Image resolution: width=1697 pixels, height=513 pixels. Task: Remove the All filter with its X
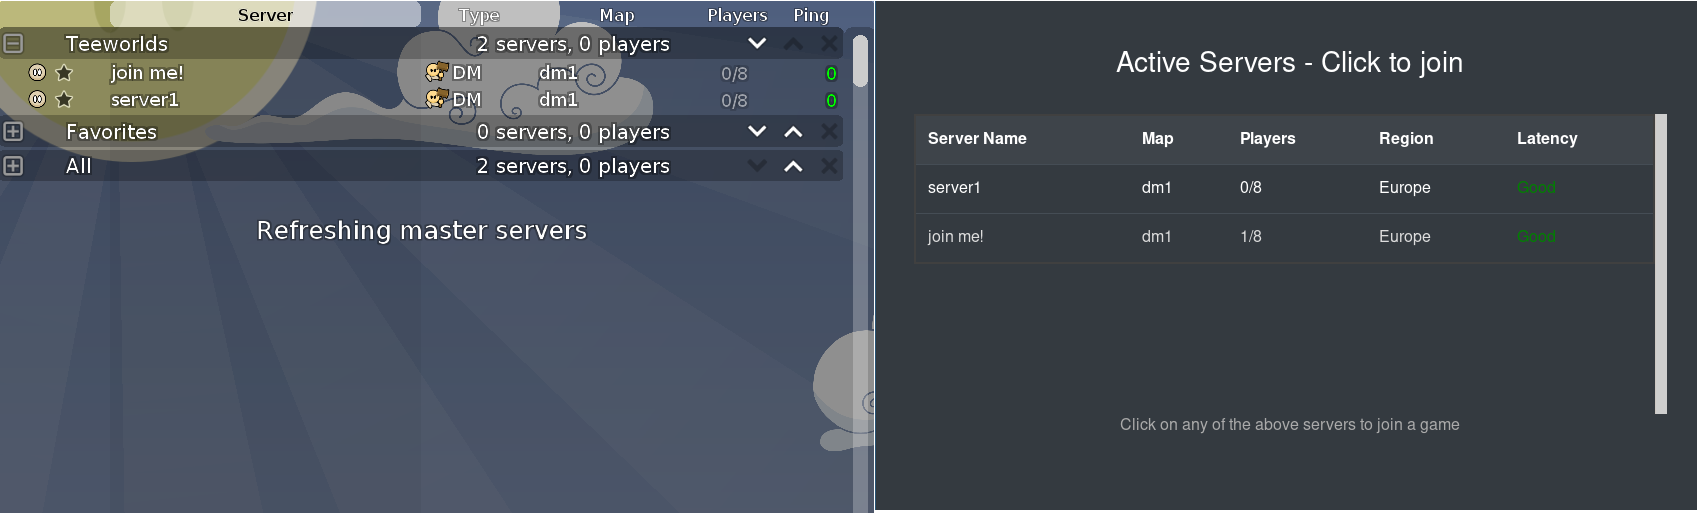click(x=829, y=166)
